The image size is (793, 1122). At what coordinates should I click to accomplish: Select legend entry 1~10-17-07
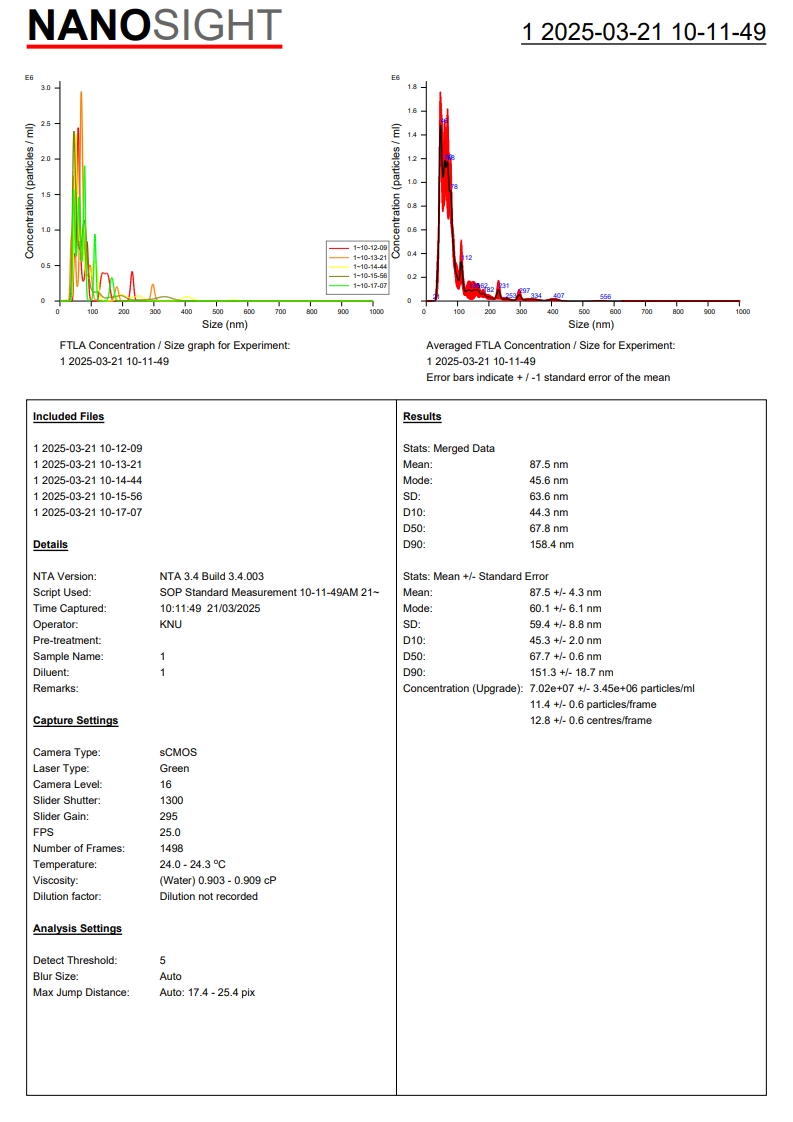click(x=358, y=286)
